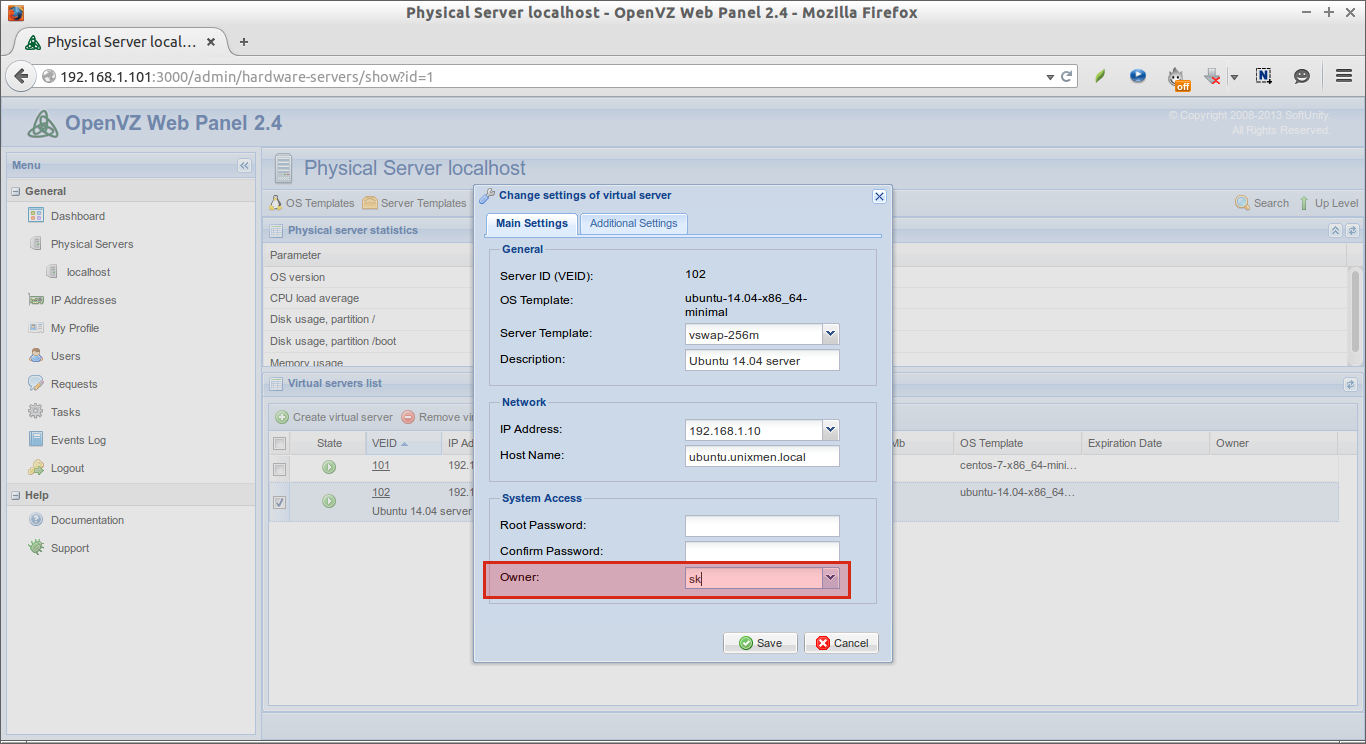Collapse the General menu group
This screenshot has width=1366, height=744.
pos(16,191)
